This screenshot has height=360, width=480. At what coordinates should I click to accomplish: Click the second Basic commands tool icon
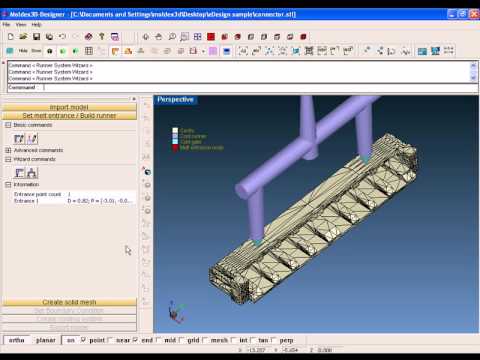32,138
